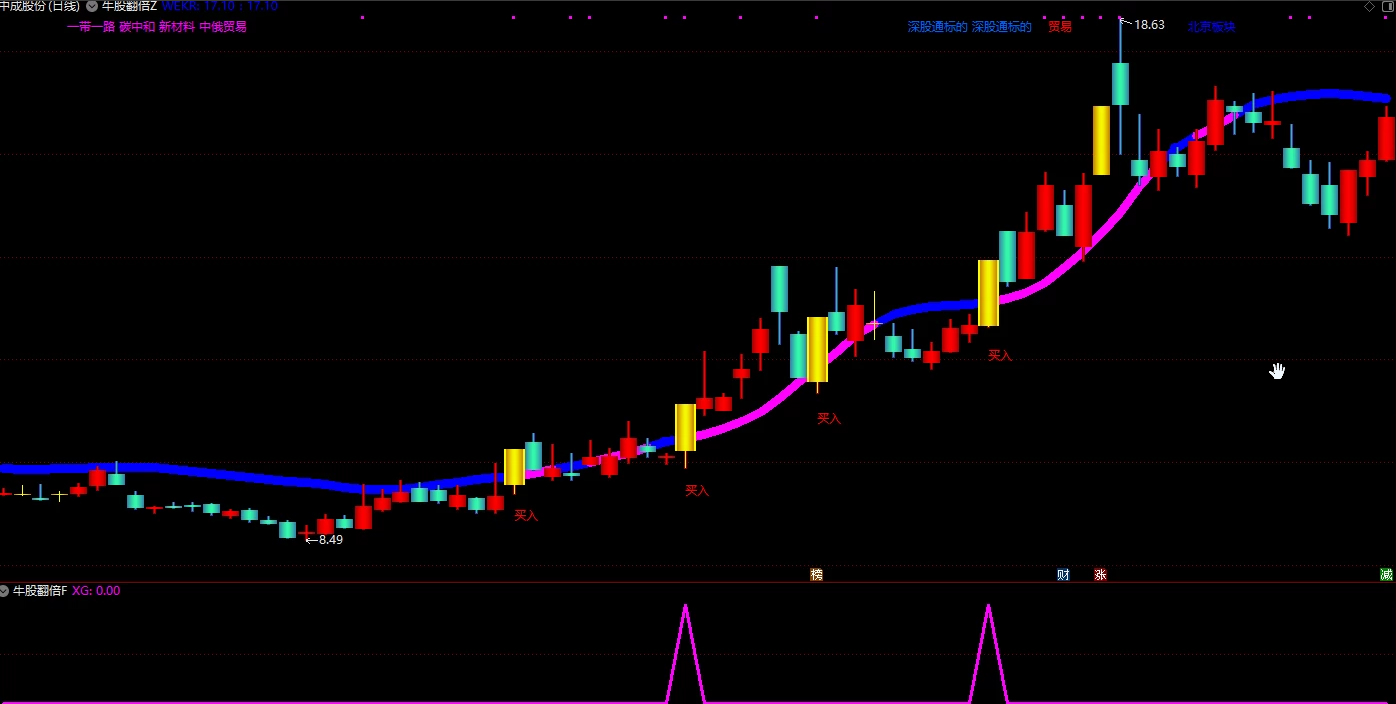1396x704 pixels.
Task: Click the 减 marker icon at right edge
Action: point(1386,575)
